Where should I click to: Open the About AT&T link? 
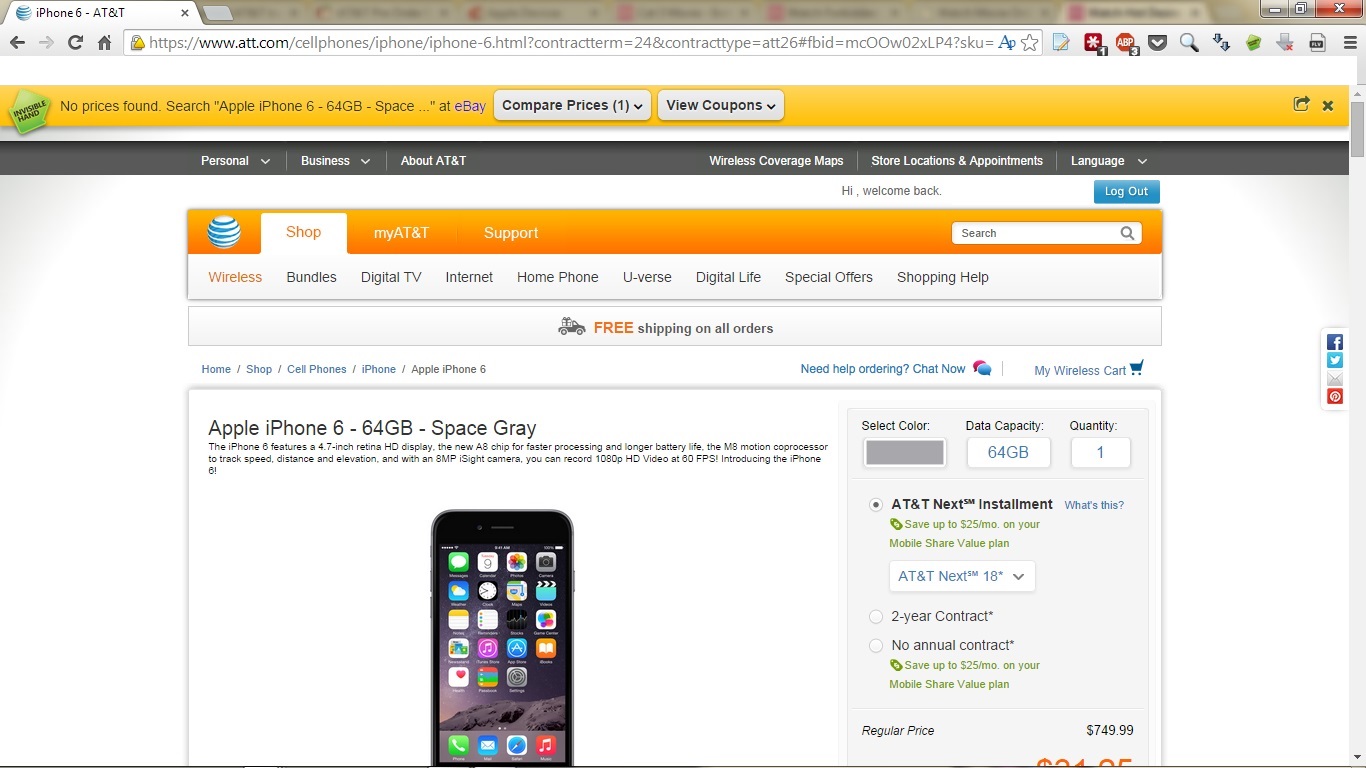pos(433,161)
